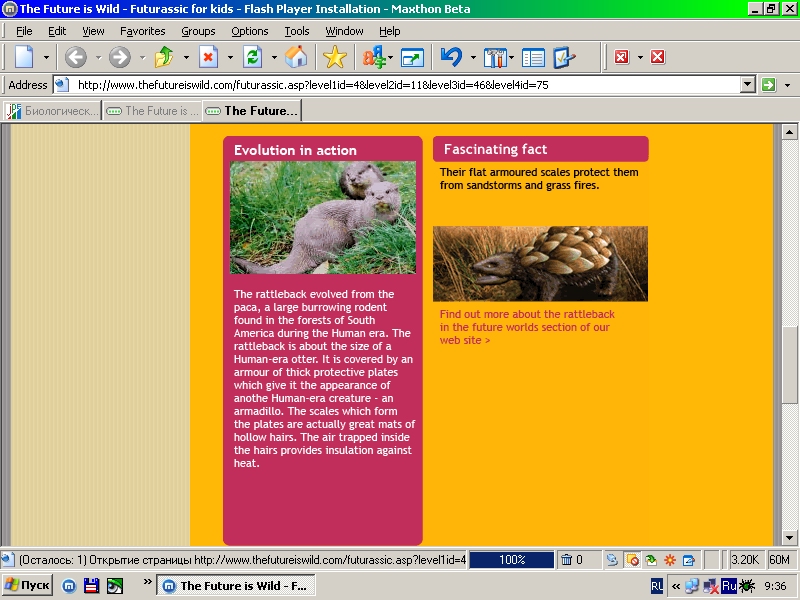
Task: Toggle popup blocker icon in status bar
Action: coord(632,560)
